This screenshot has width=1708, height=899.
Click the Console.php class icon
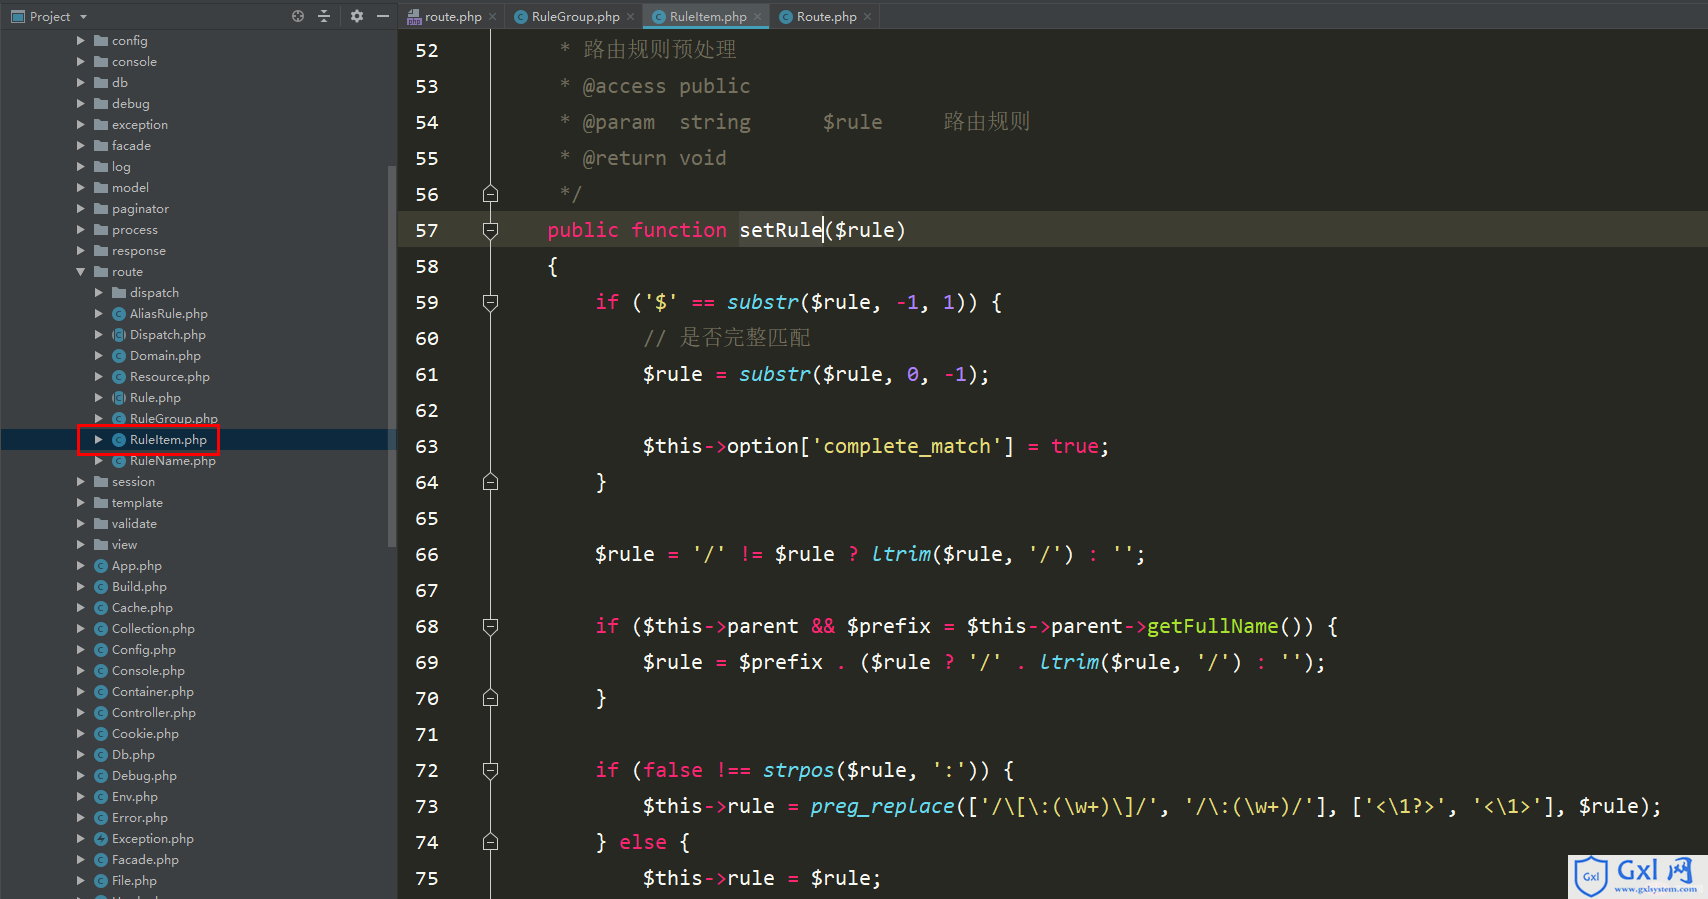[101, 671]
